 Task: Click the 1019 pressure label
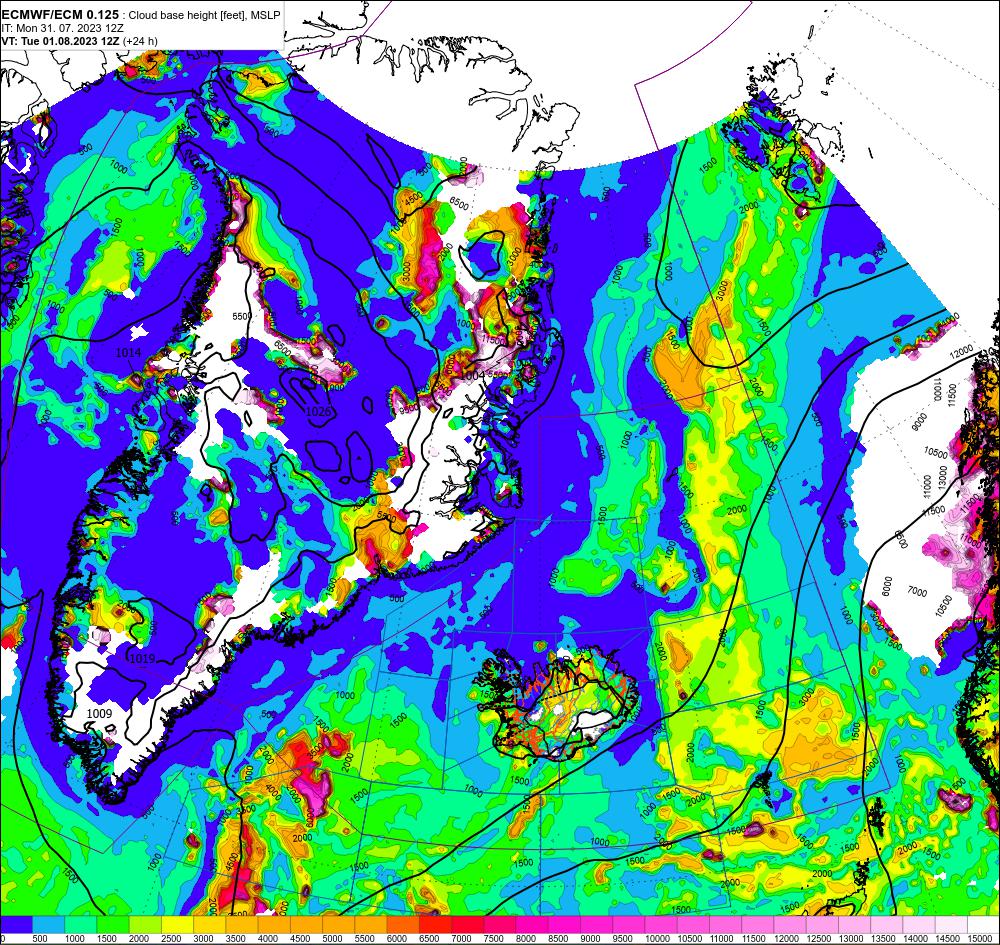click(x=142, y=658)
